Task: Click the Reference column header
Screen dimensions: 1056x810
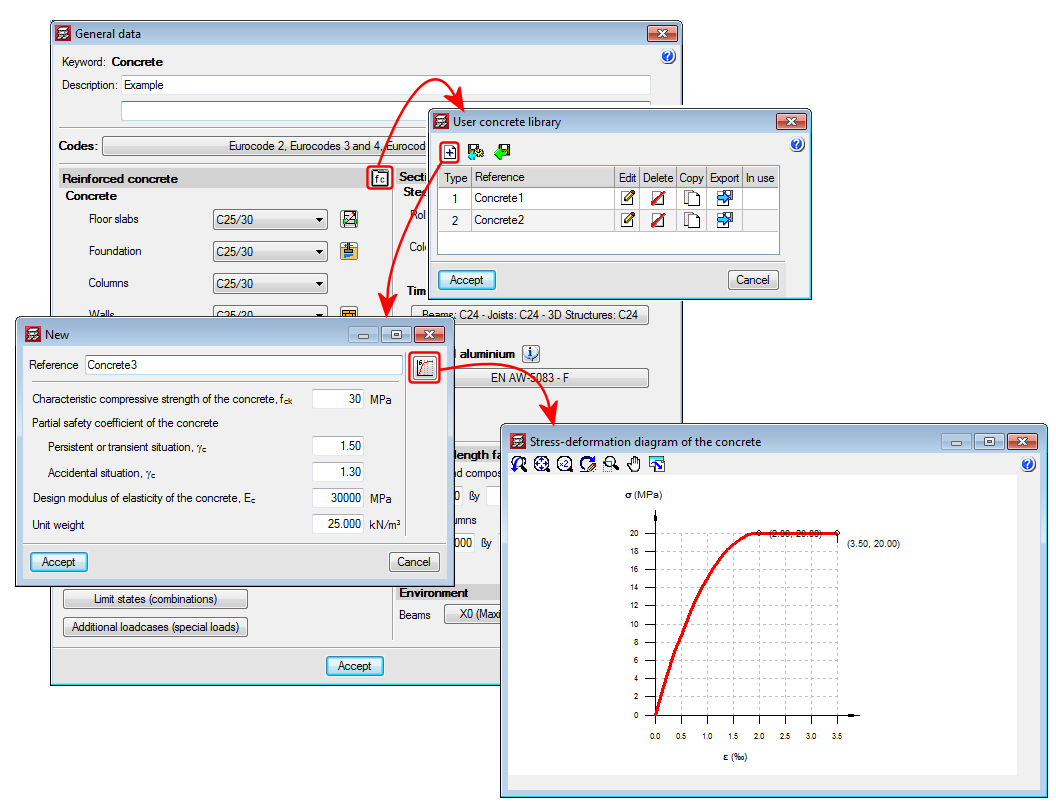Action: (543, 178)
